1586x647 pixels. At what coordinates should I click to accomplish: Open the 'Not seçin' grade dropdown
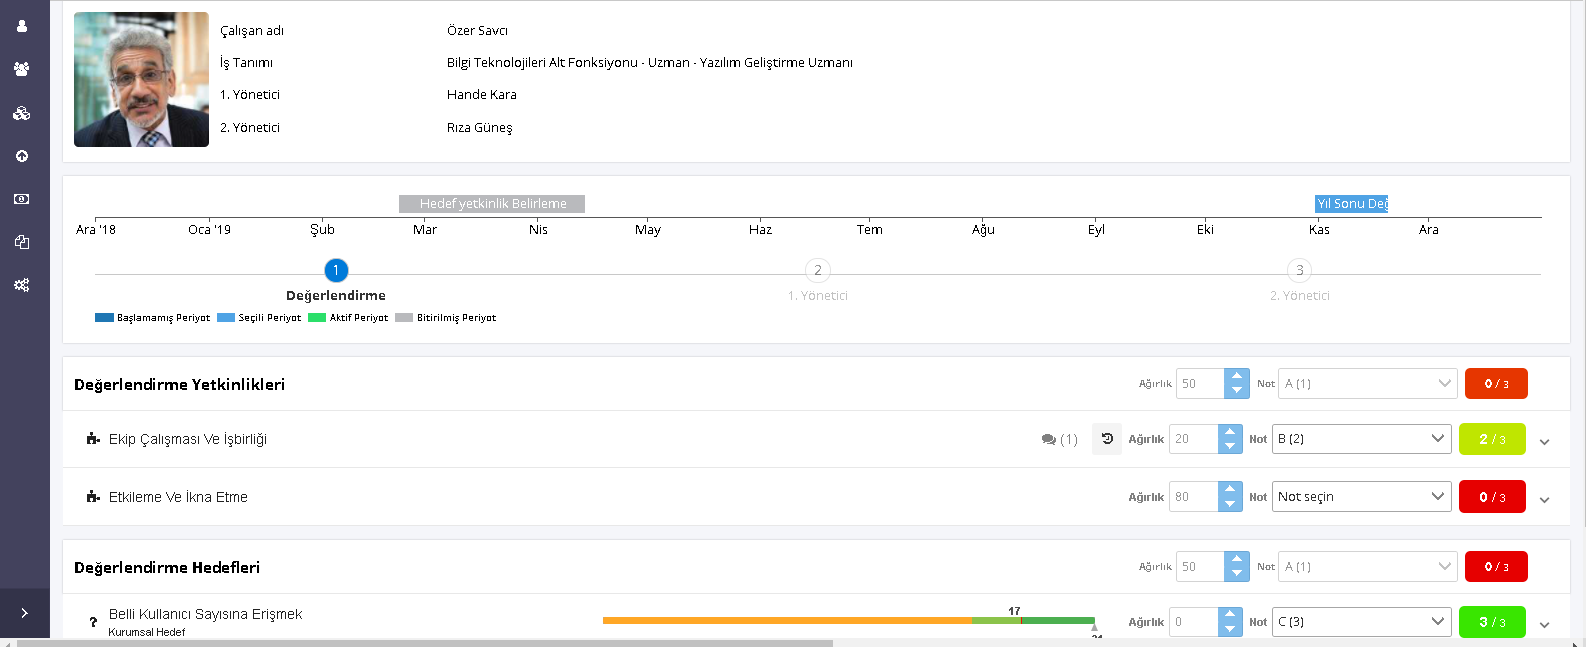[x=1361, y=497]
